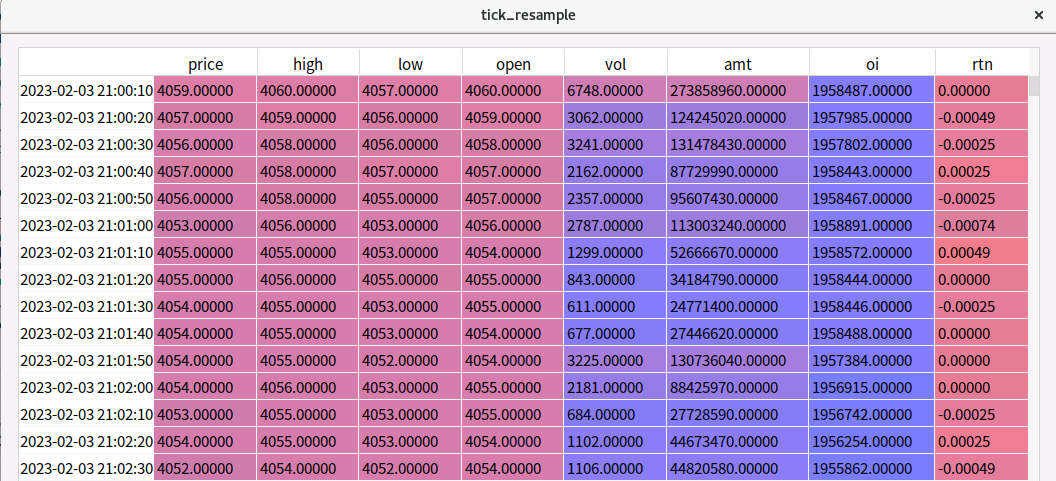
Task: Select amt cell 24771400.00000
Action: 738,306
